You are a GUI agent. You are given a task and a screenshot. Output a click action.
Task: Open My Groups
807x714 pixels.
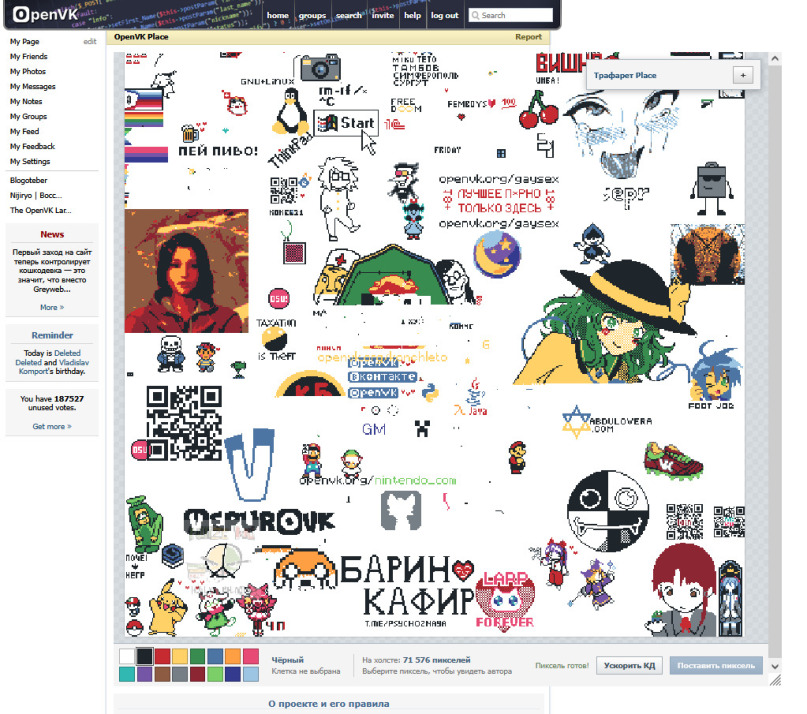tap(28, 116)
